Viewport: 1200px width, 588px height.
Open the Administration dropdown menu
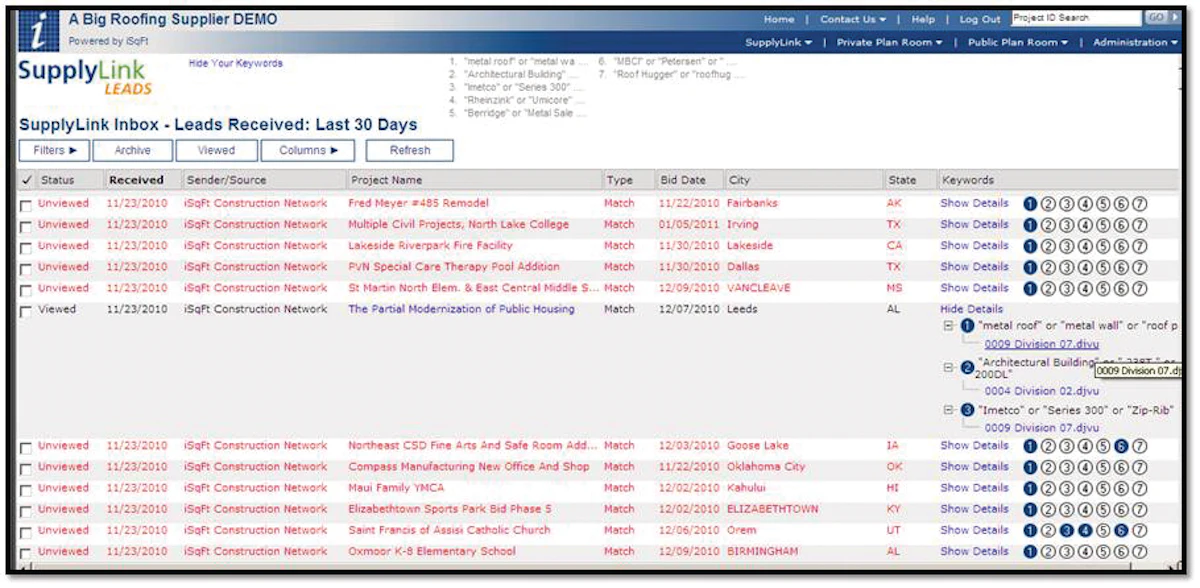click(x=1135, y=42)
